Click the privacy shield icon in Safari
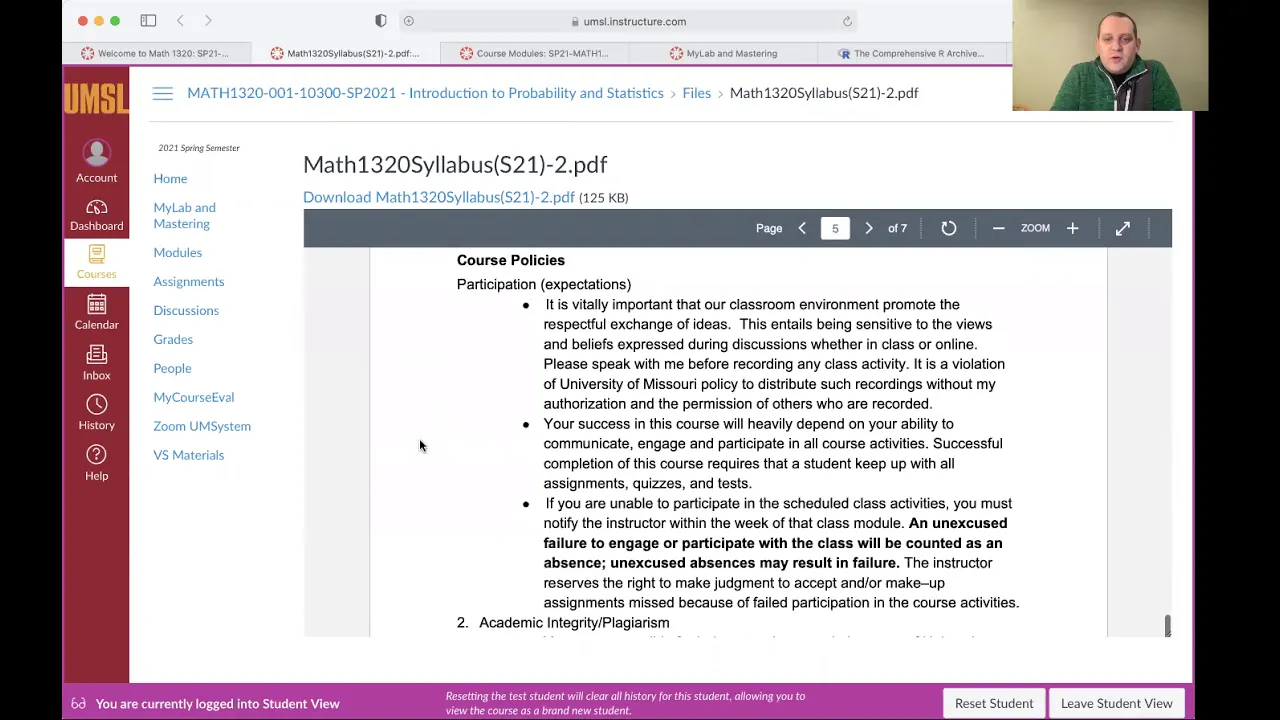 coord(381,21)
